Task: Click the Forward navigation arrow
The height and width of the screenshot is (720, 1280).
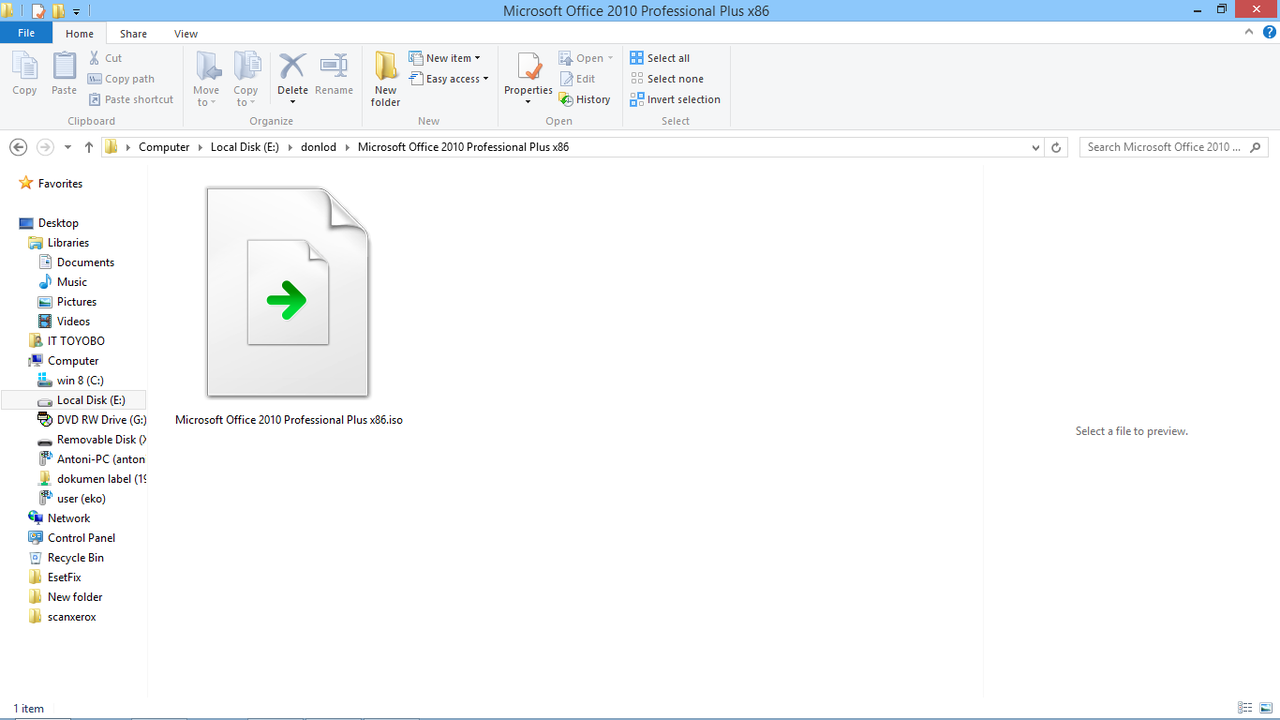Action: [x=45, y=147]
